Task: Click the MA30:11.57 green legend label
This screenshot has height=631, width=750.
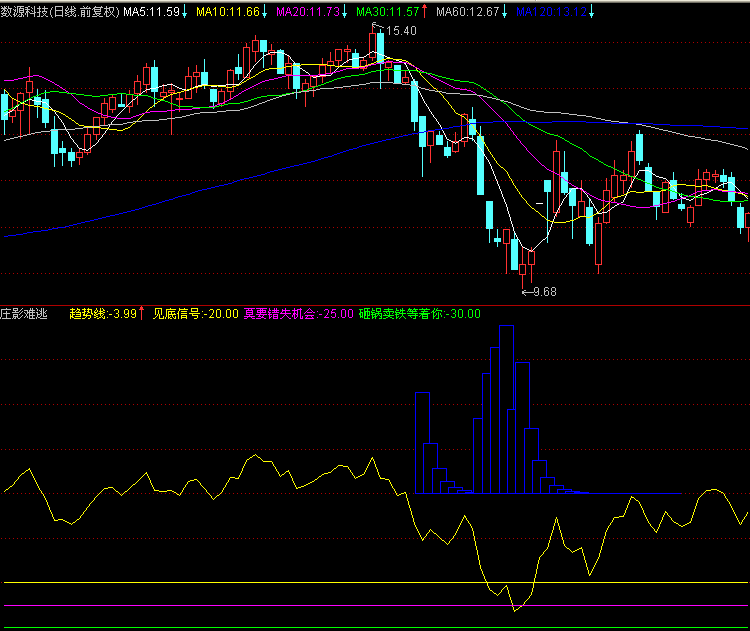Action: click(388, 12)
